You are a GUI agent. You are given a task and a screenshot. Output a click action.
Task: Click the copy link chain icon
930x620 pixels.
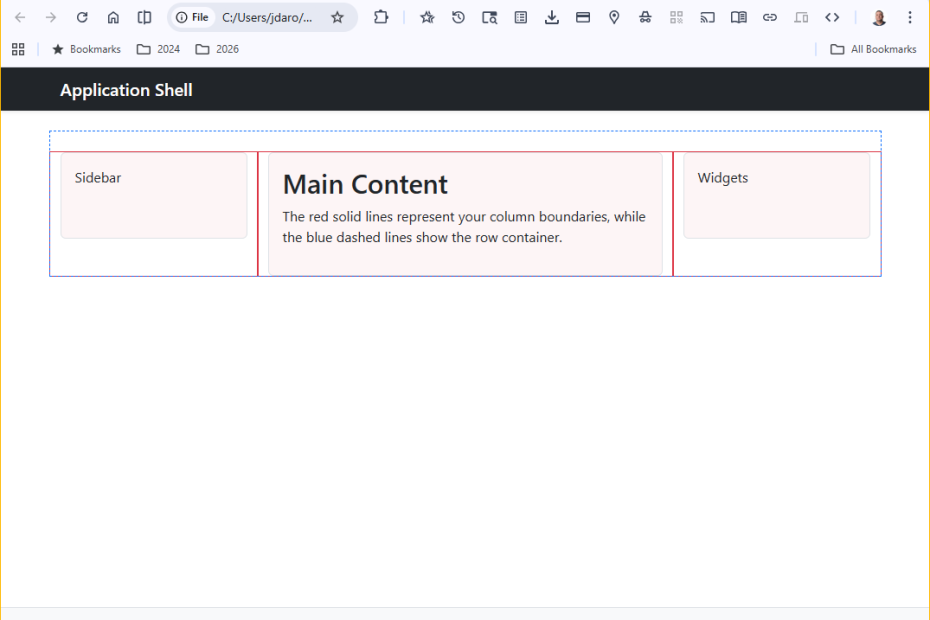(770, 17)
